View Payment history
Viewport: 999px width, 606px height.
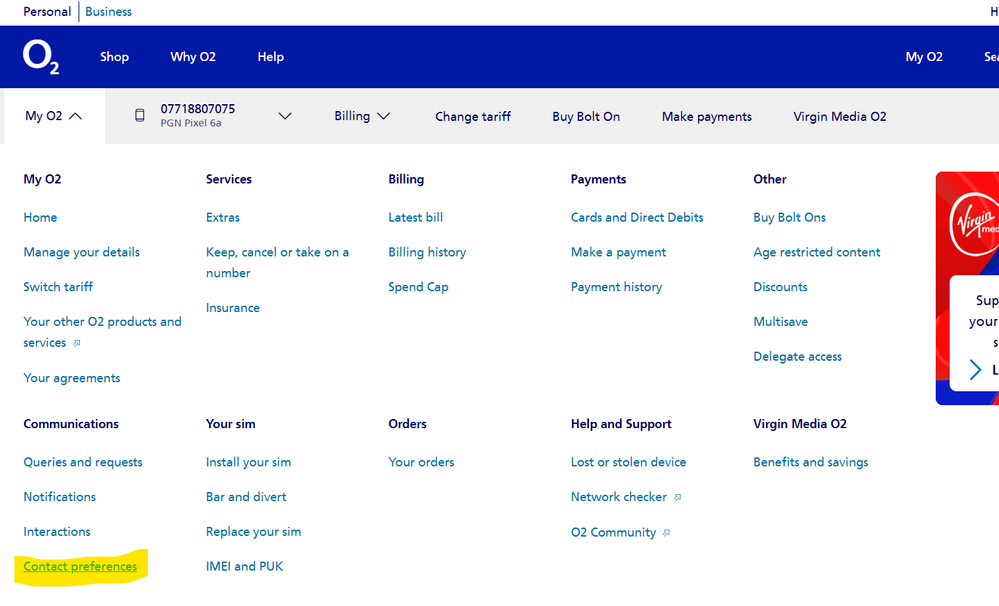point(616,287)
